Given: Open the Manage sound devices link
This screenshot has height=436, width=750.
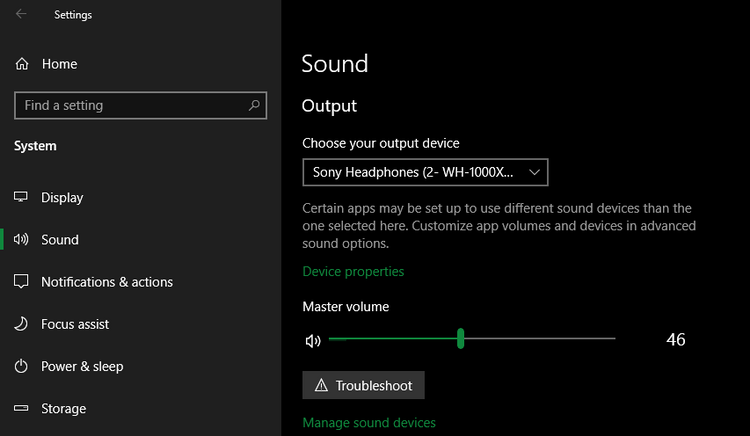Looking at the screenshot, I should 369,423.
